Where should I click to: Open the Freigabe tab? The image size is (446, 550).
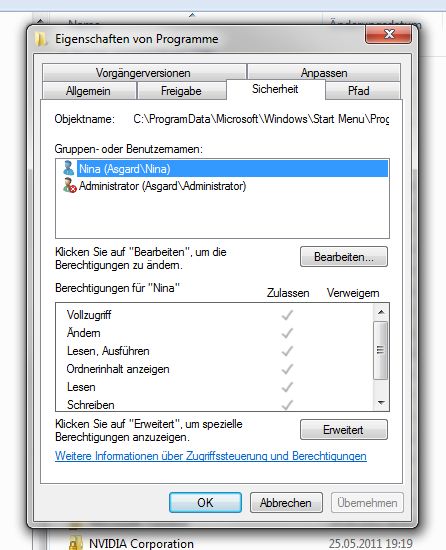[x=181, y=91]
